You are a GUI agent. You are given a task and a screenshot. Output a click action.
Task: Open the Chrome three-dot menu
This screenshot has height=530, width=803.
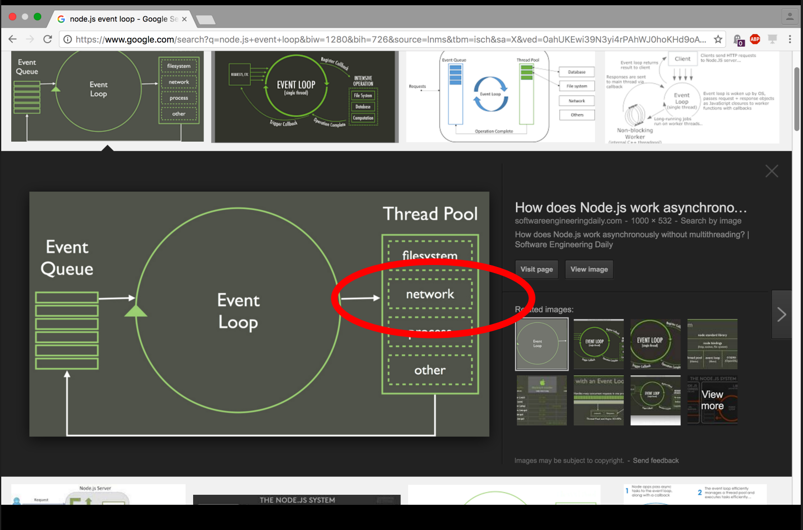[790, 39]
